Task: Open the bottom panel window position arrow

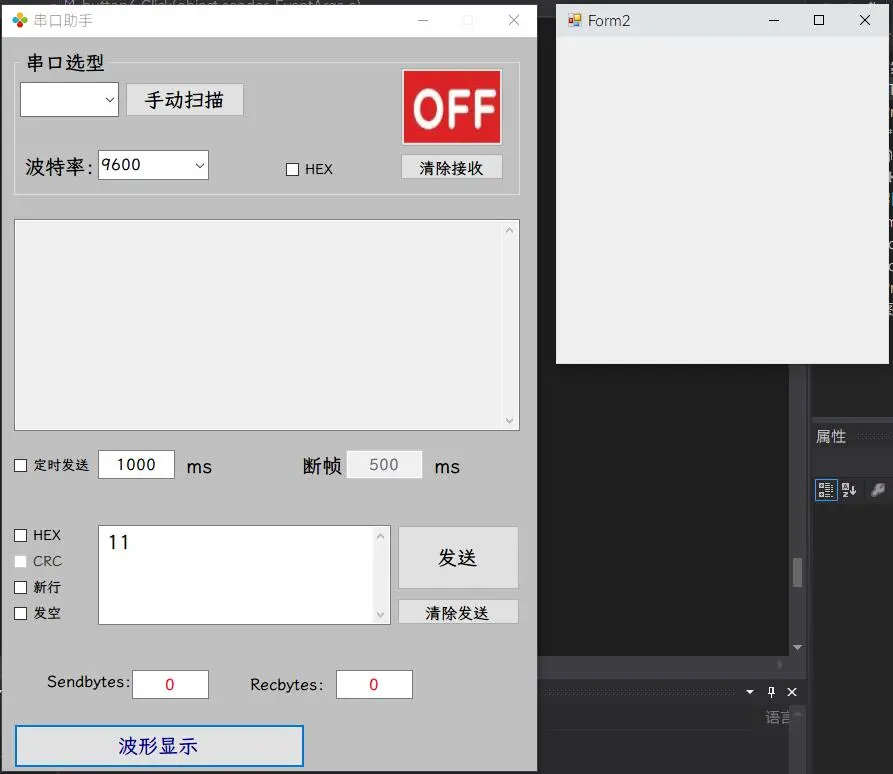Action: 750,692
